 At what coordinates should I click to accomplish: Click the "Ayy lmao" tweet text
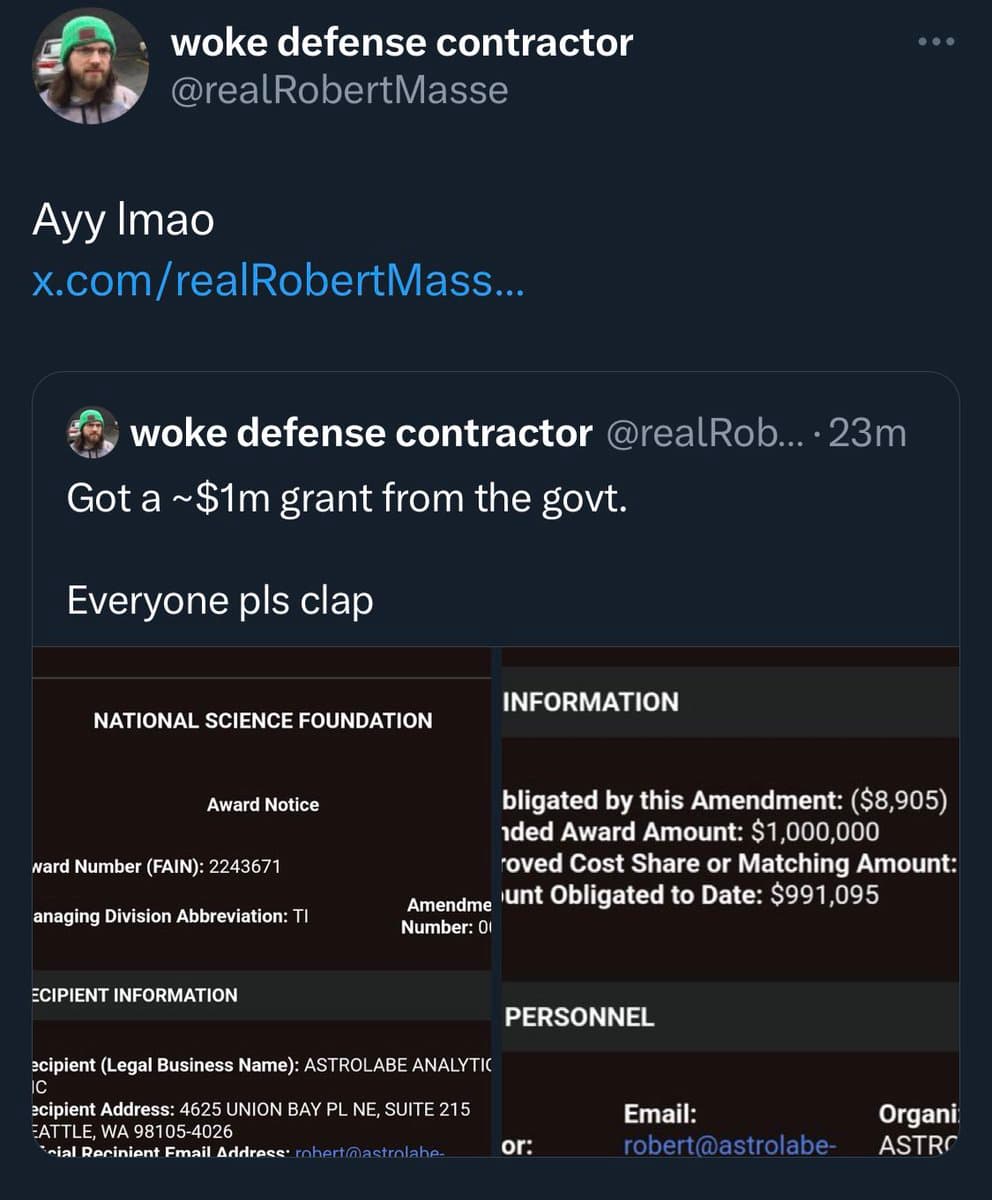tap(123, 219)
